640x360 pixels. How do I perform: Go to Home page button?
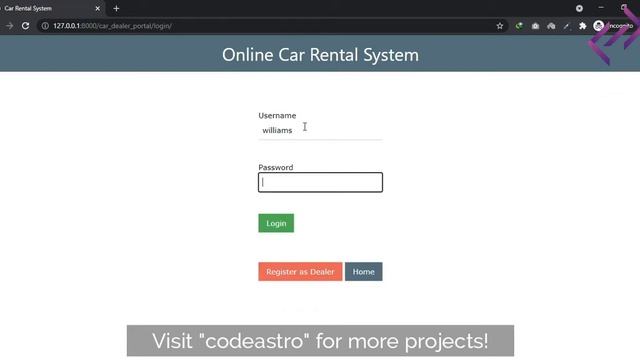point(363,271)
